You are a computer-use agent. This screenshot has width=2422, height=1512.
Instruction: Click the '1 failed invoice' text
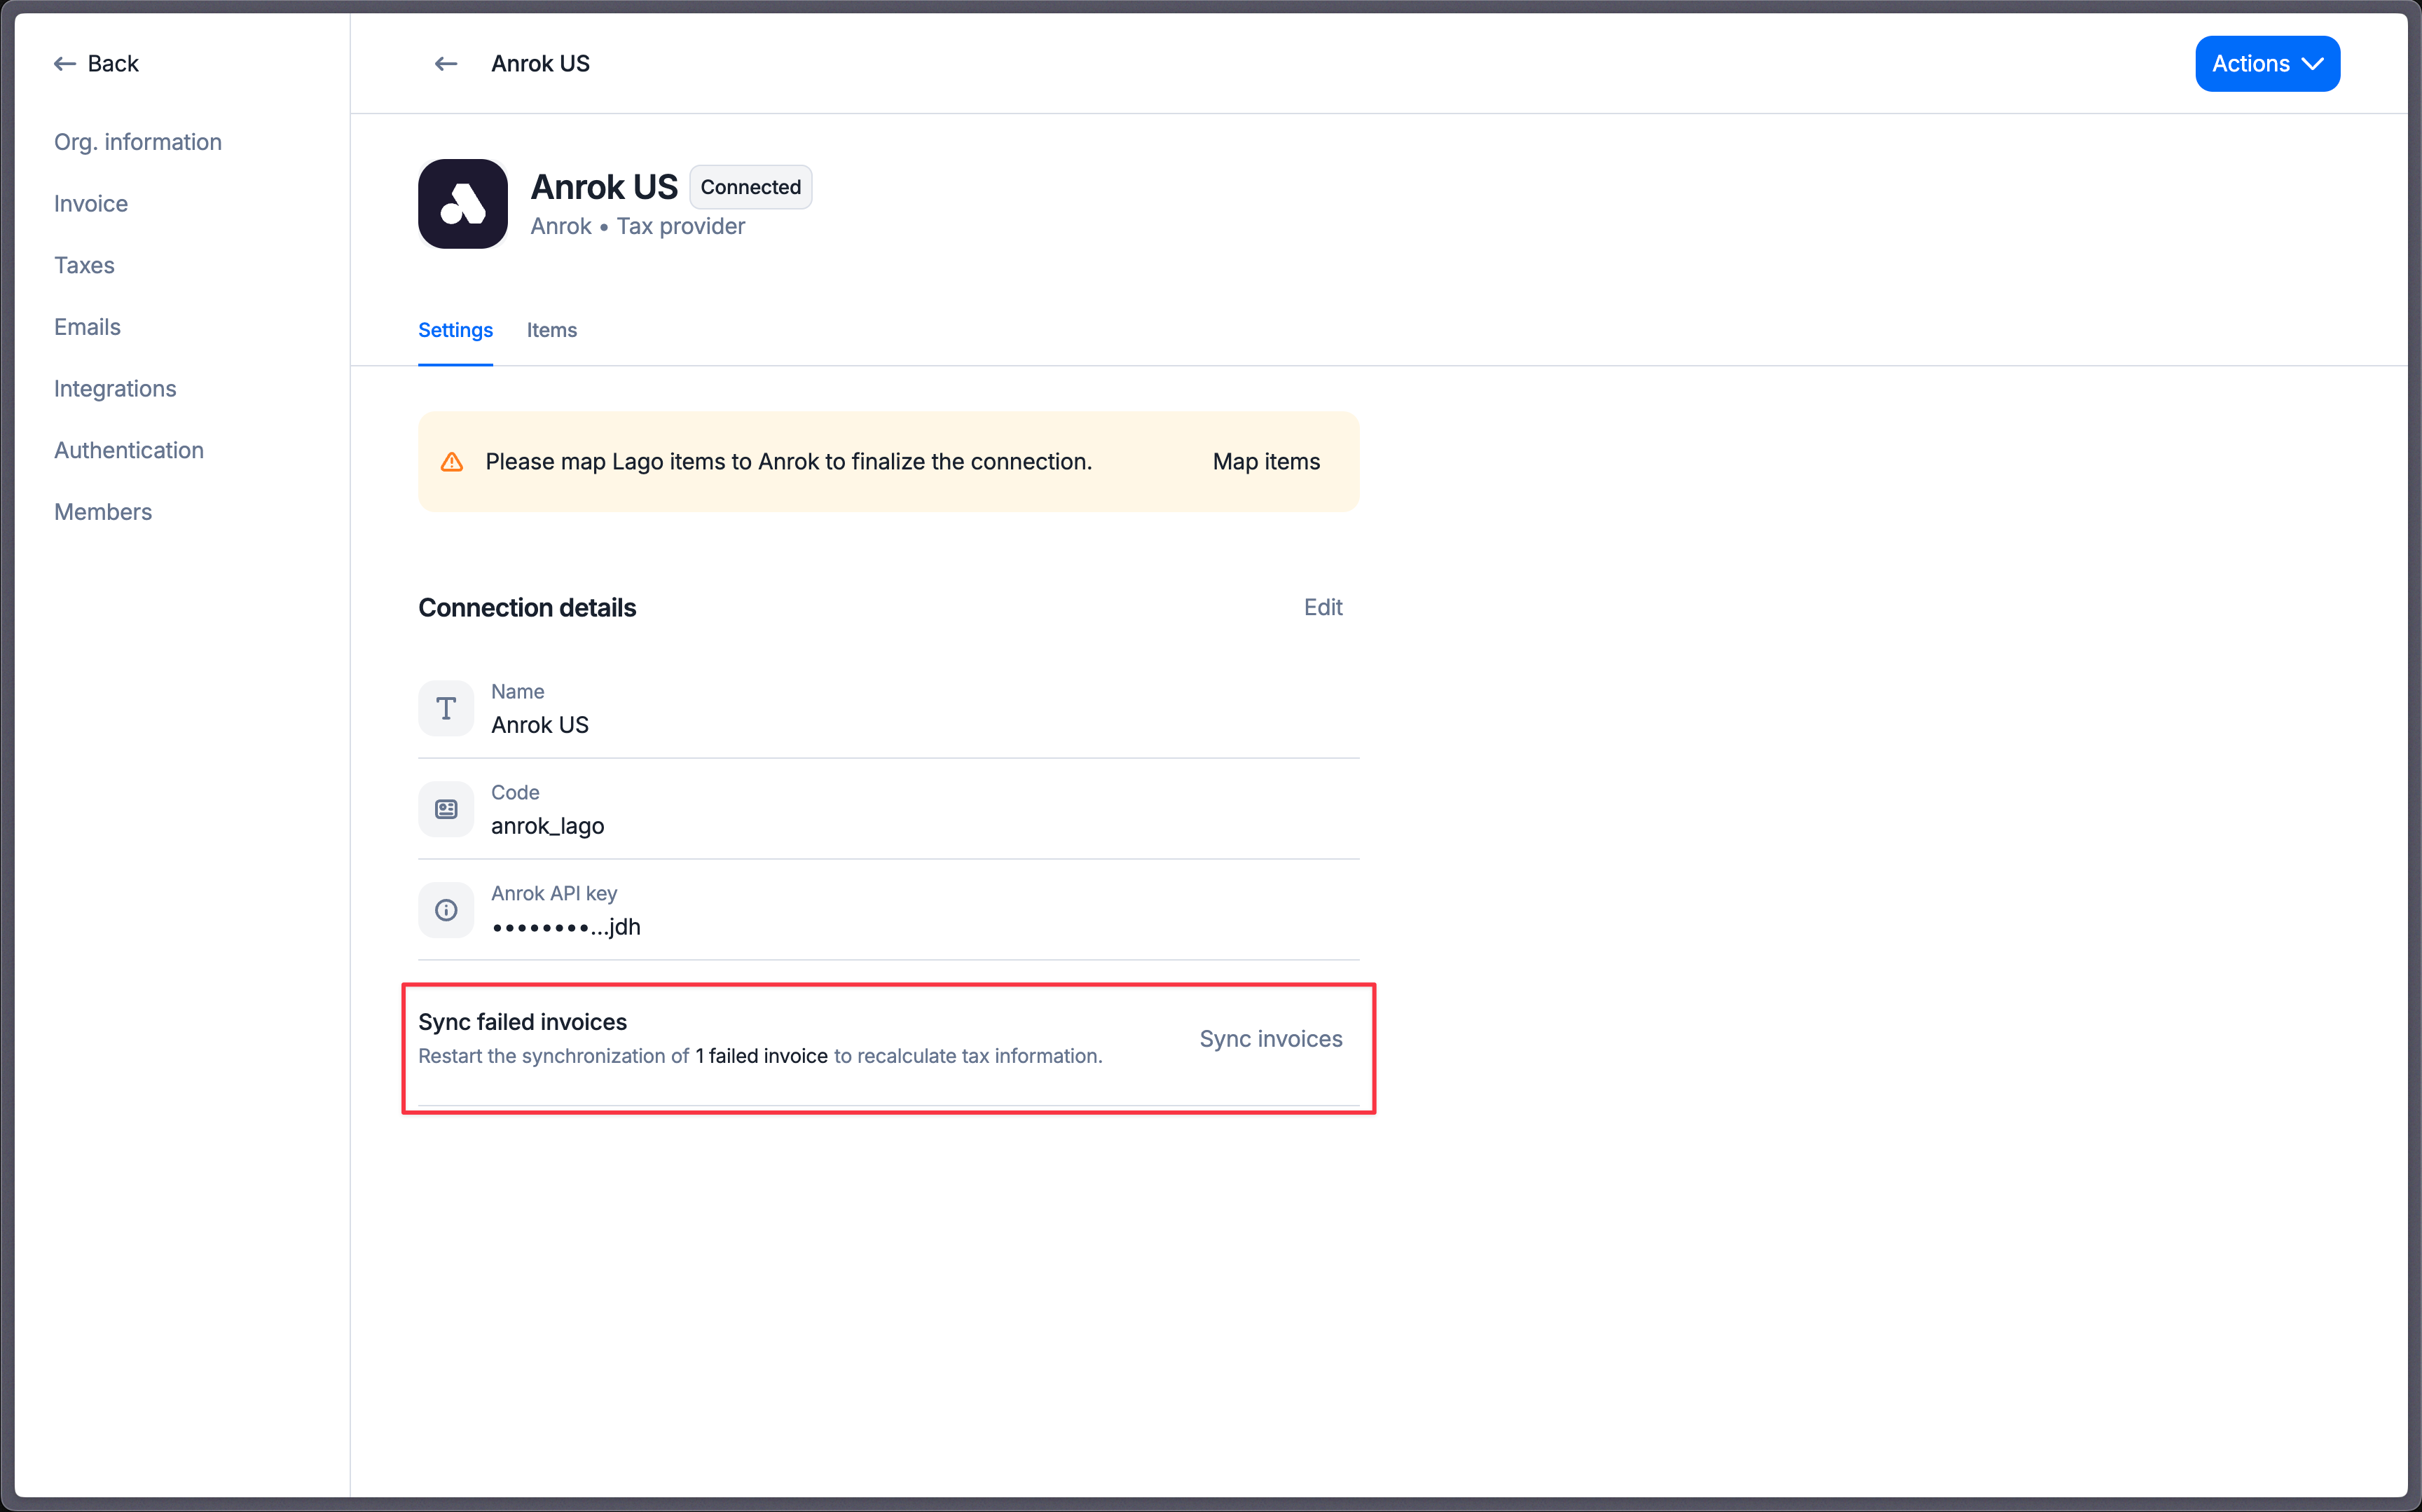tap(762, 1056)
